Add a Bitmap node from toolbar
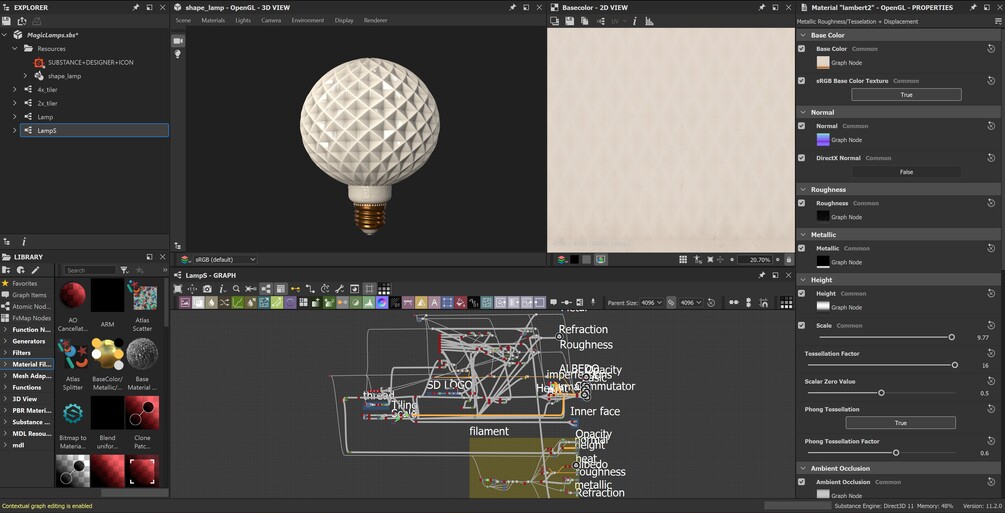Image resolution: width=1005 pixels, height=513 pixels. tap(185, 303)
